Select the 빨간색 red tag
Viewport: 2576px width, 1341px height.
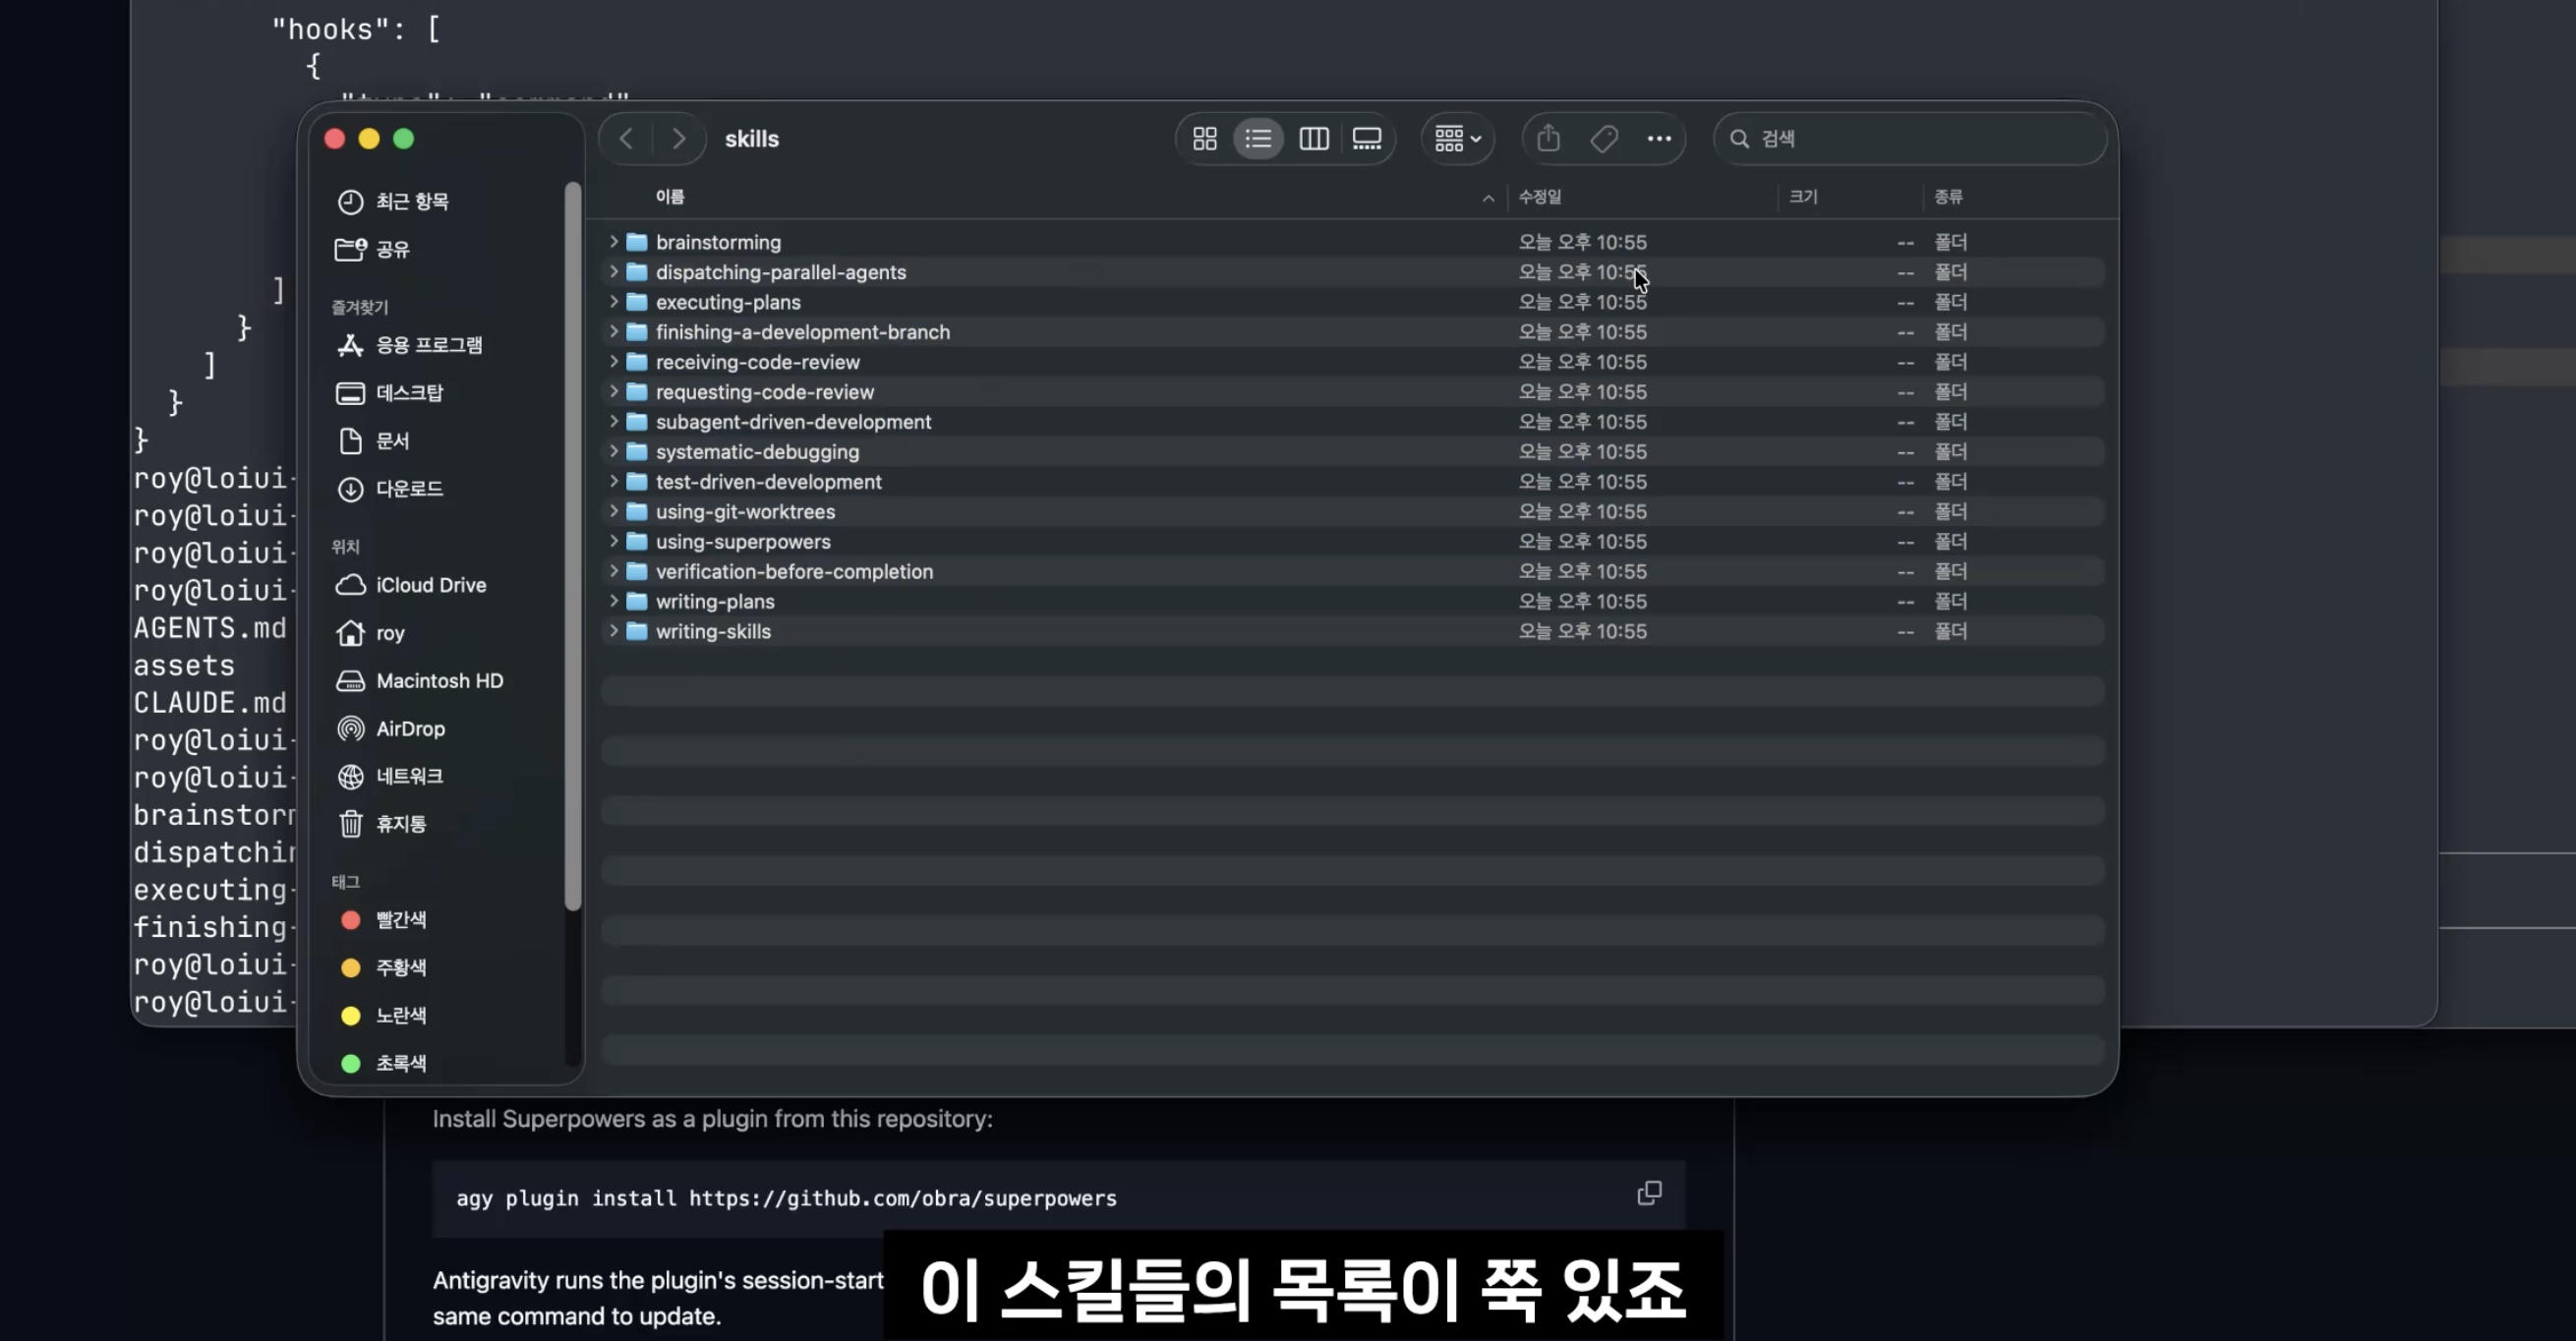click(383, 920)
